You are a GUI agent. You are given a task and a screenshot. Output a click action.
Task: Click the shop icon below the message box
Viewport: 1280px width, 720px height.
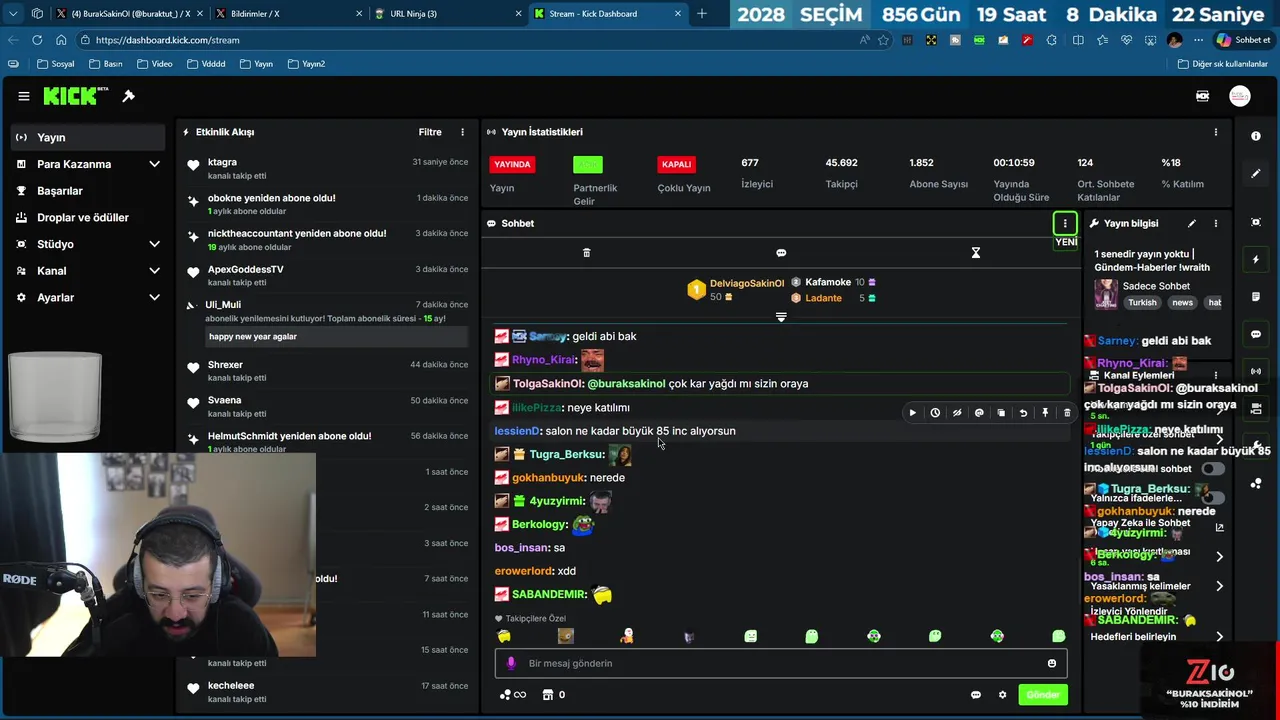(x=548, y=695)
